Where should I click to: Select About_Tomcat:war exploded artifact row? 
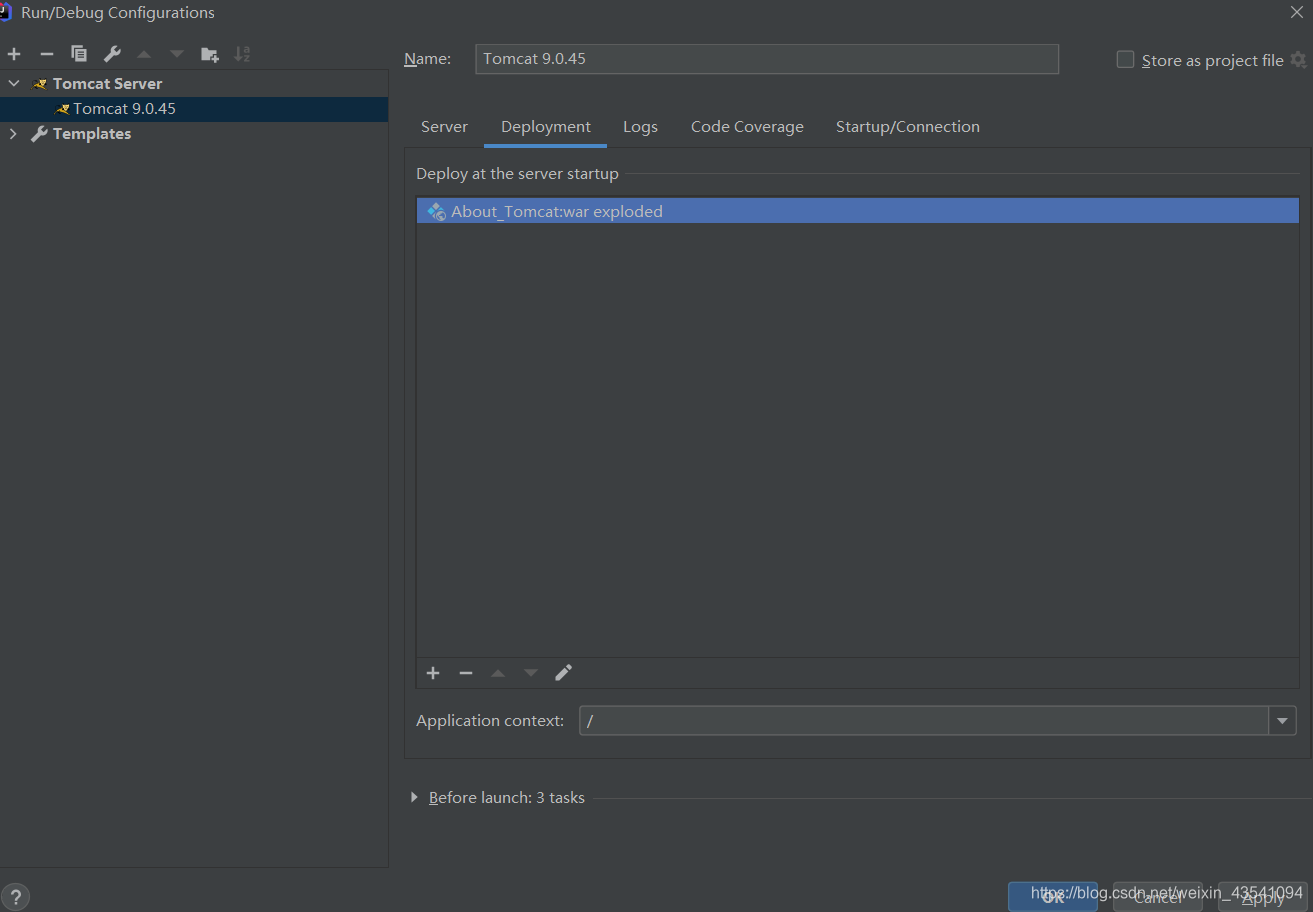point(857,211)
